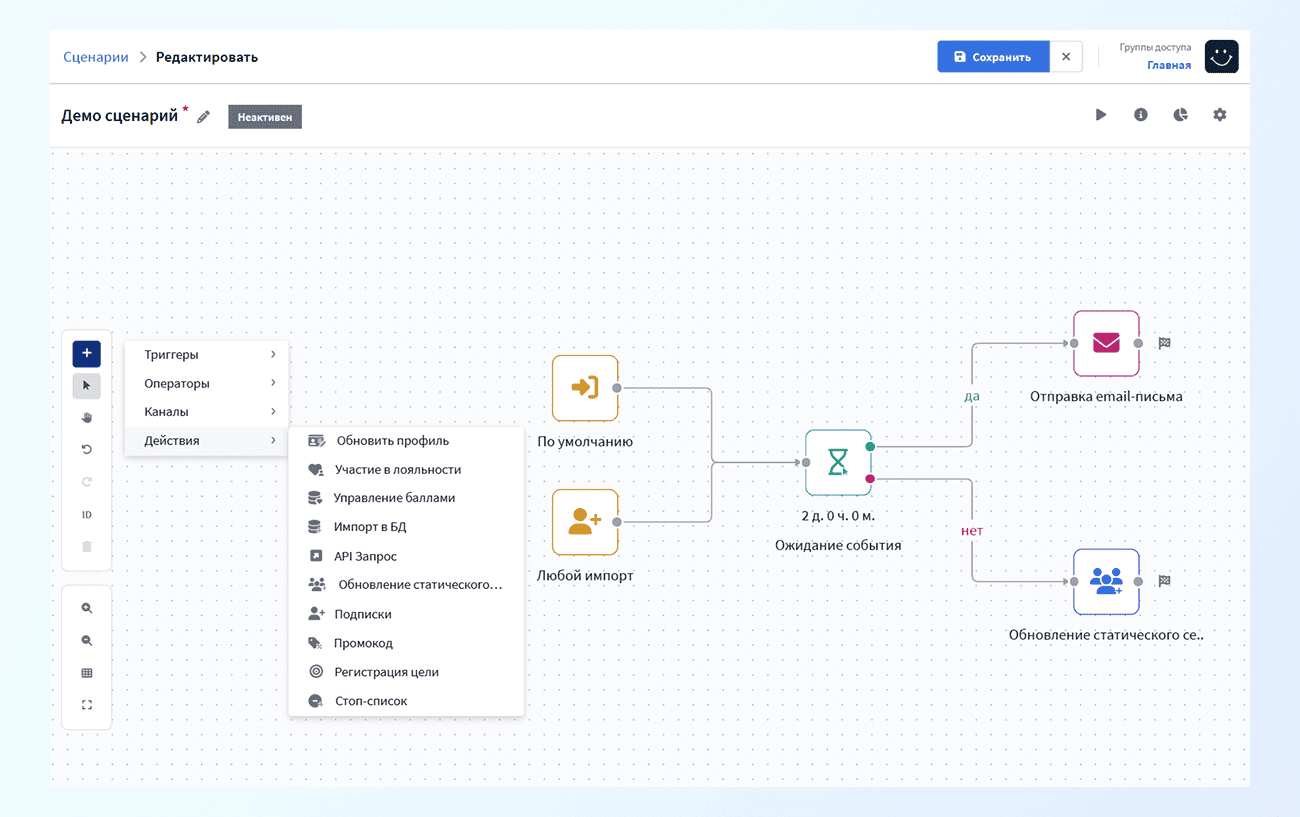Toggle grid display icon in toolbar

pos(86,673)
